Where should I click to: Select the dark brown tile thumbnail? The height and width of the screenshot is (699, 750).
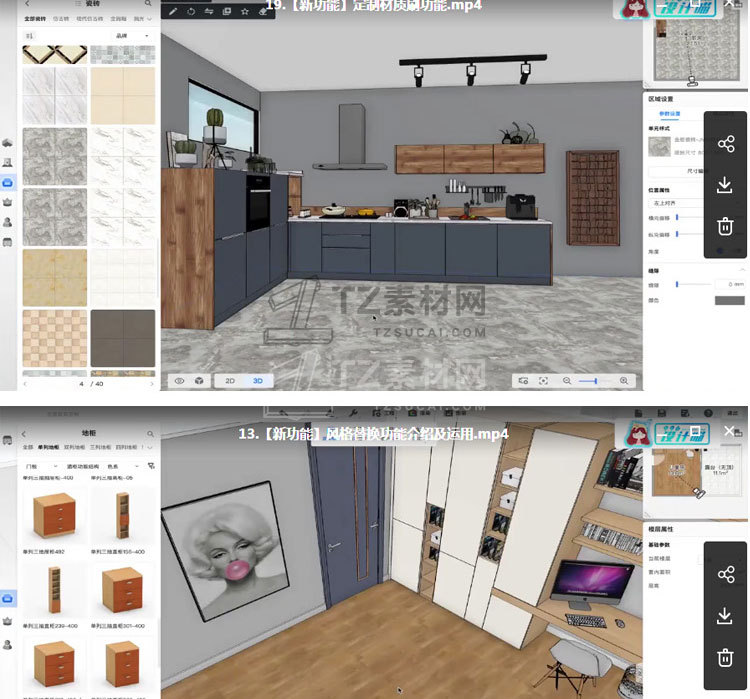tap(123, 338)
